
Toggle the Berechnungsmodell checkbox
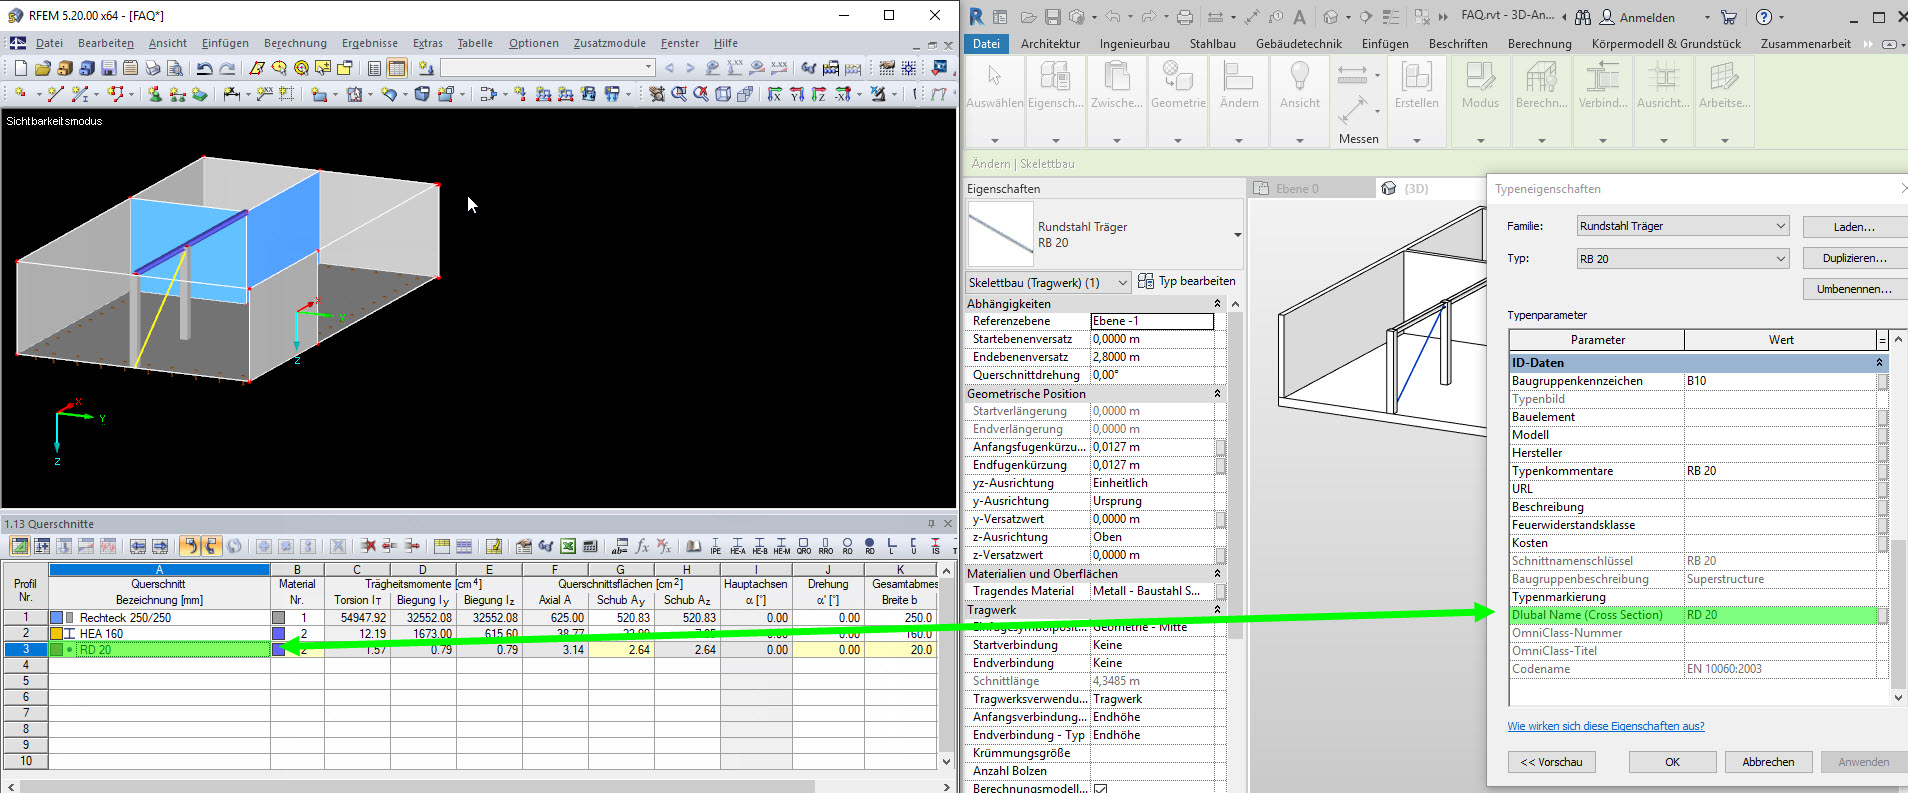coord(1100,789)
